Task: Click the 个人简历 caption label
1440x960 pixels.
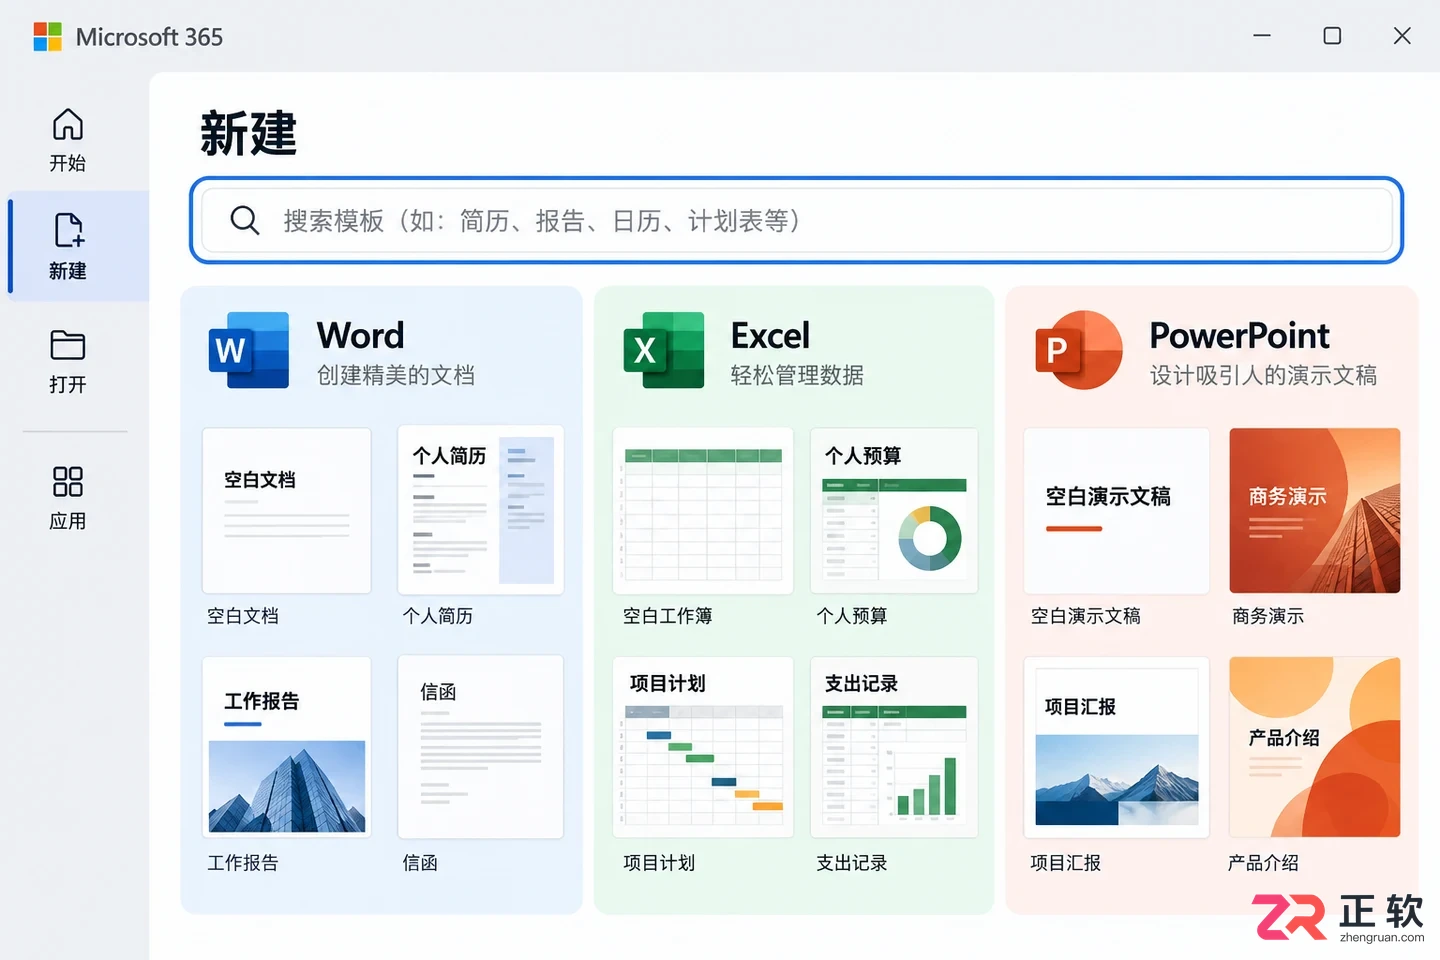Action: [438, 616]
